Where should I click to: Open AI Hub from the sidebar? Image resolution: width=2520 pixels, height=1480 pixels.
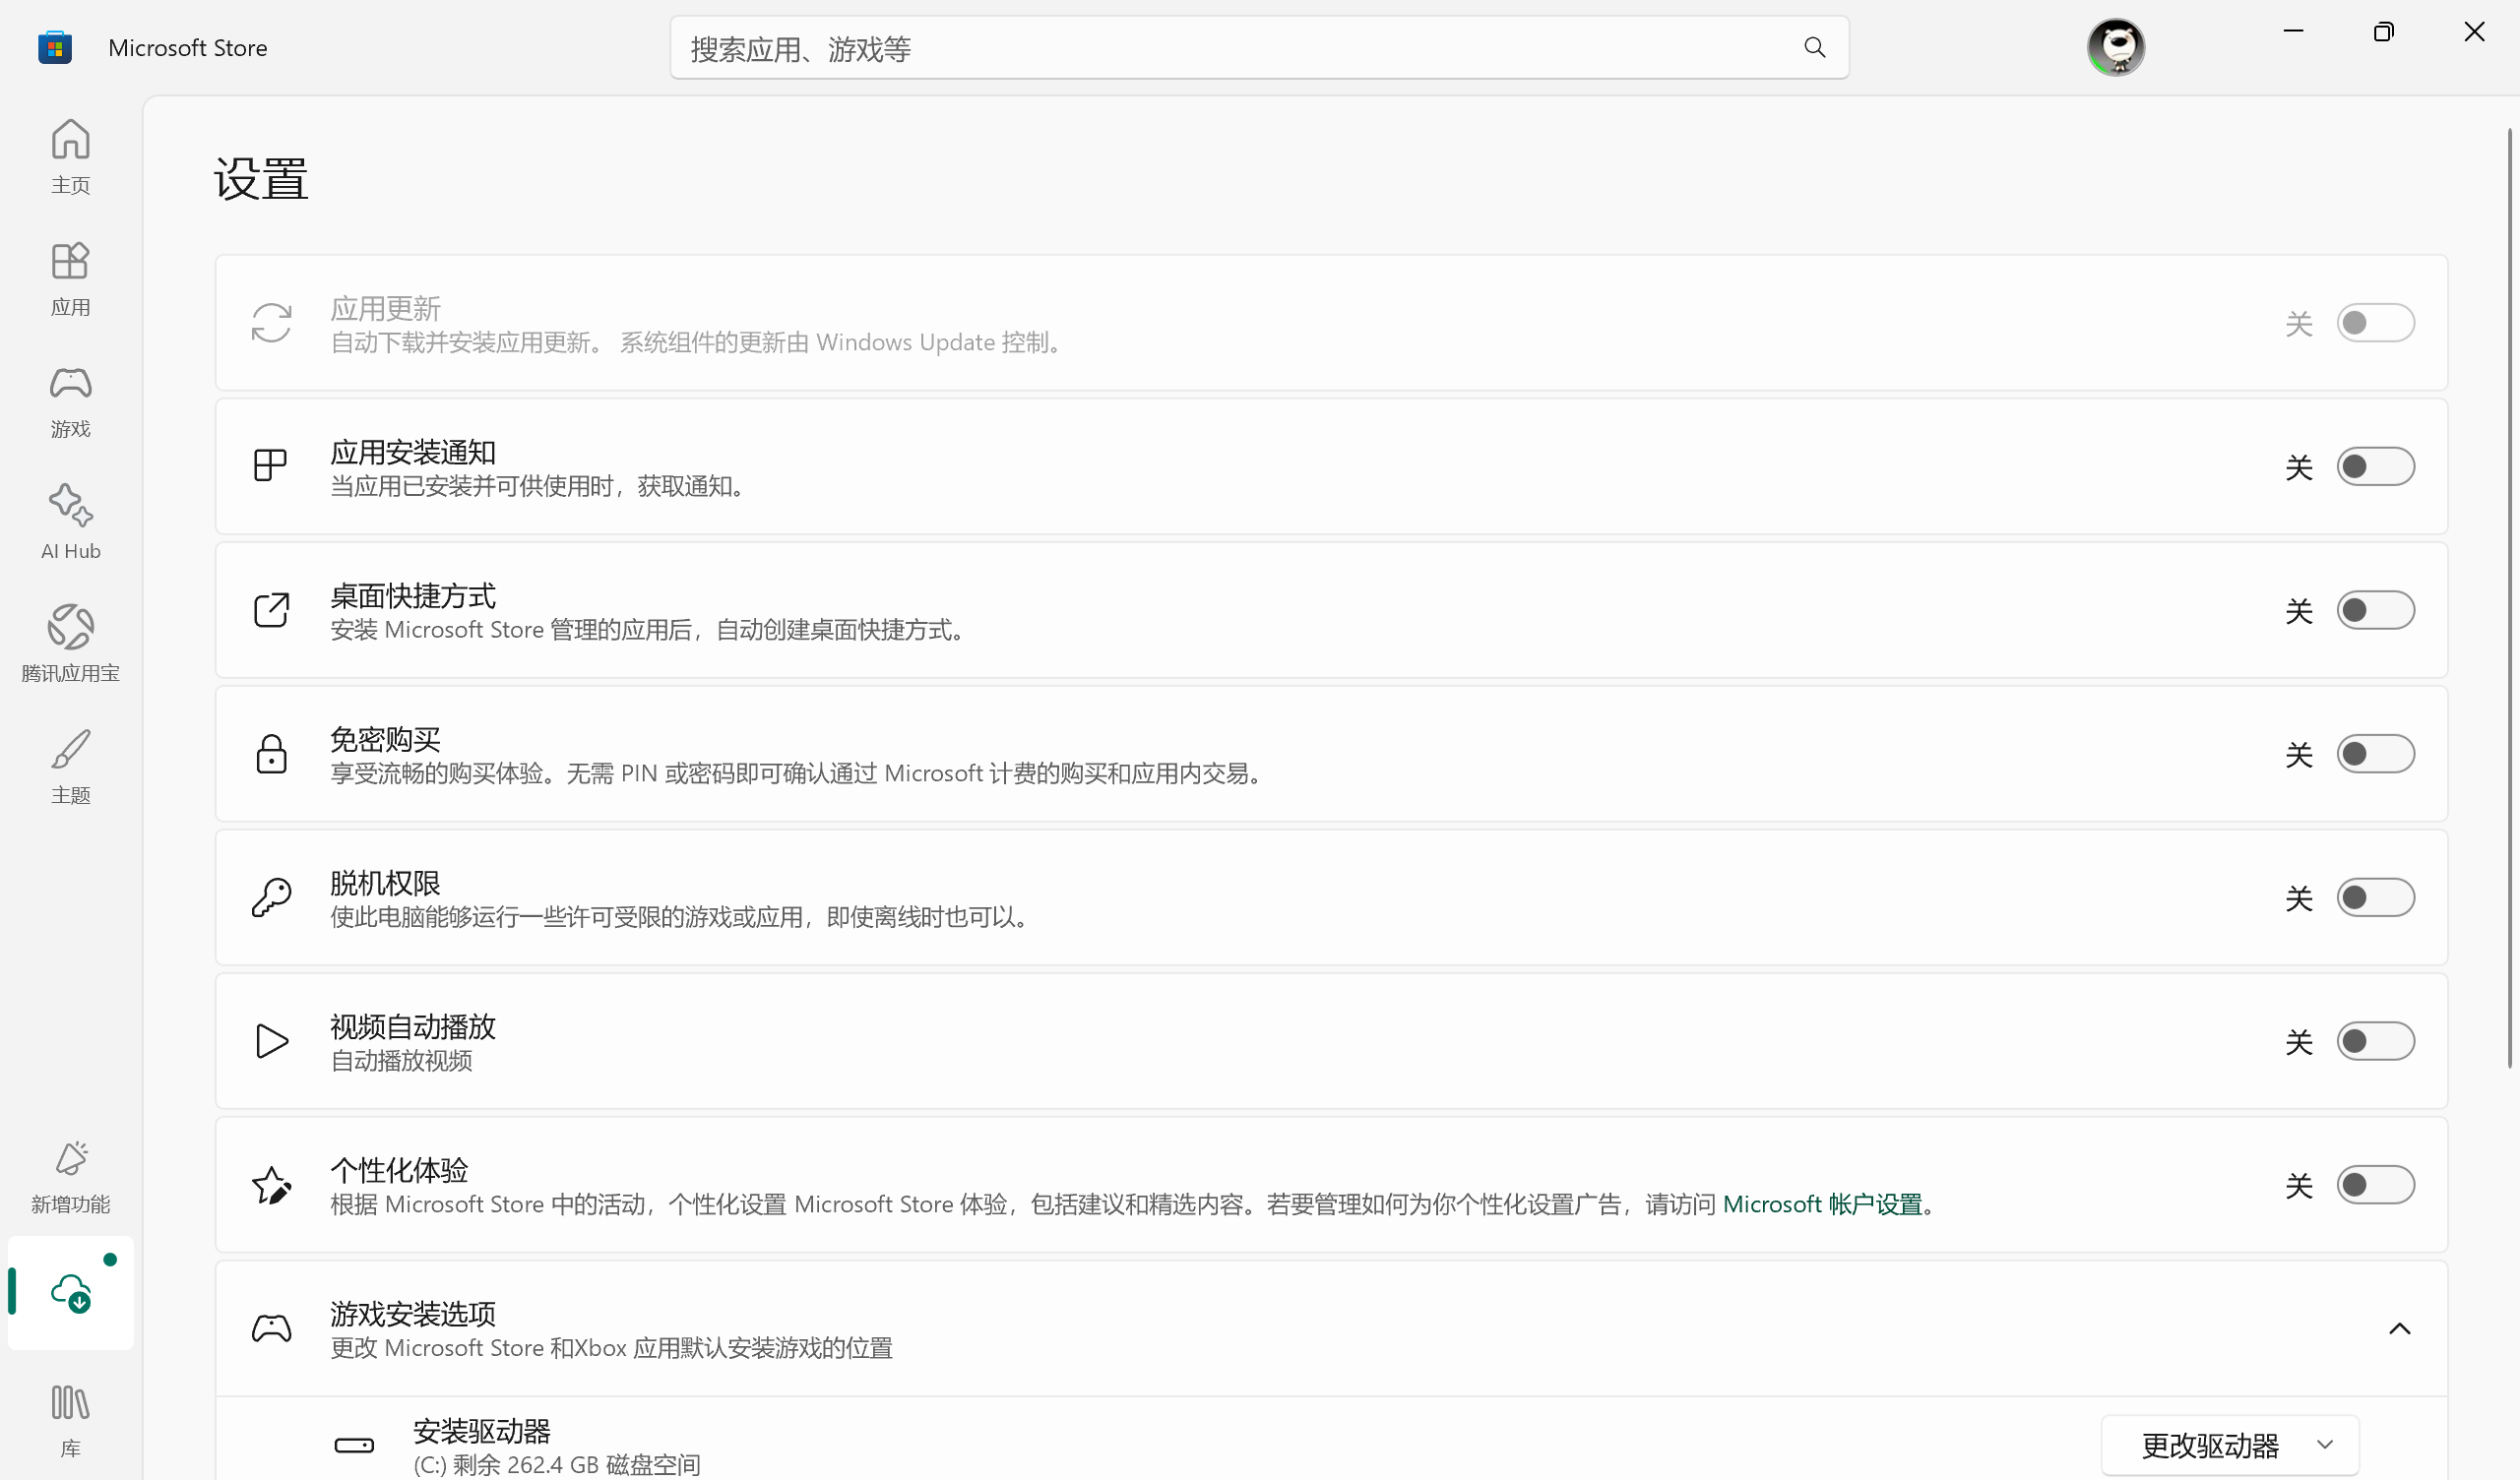coord(70,523)
